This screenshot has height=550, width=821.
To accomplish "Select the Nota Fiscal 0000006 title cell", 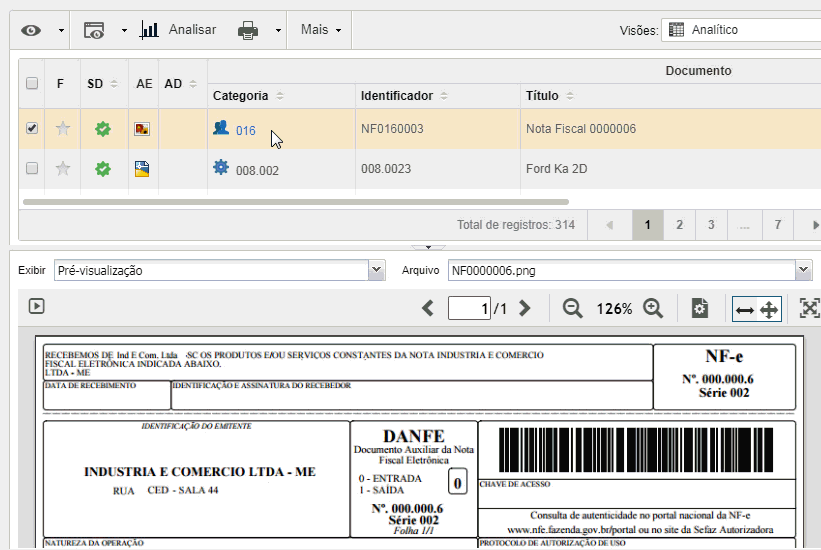I will (671, 129).
